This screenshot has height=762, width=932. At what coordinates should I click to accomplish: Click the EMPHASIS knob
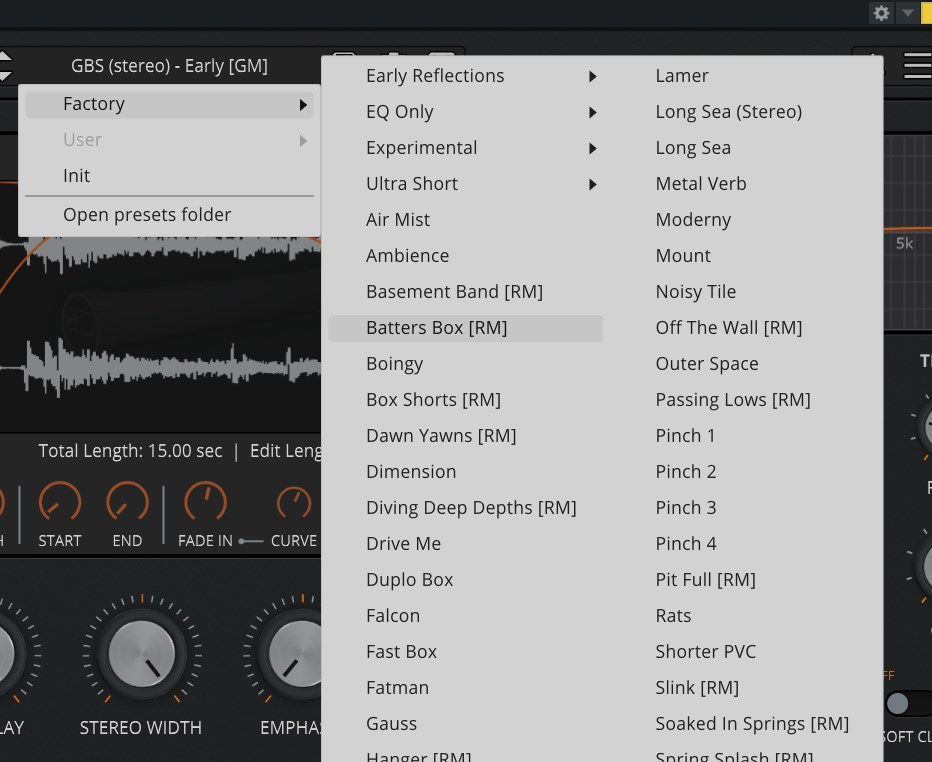(290, 655)
